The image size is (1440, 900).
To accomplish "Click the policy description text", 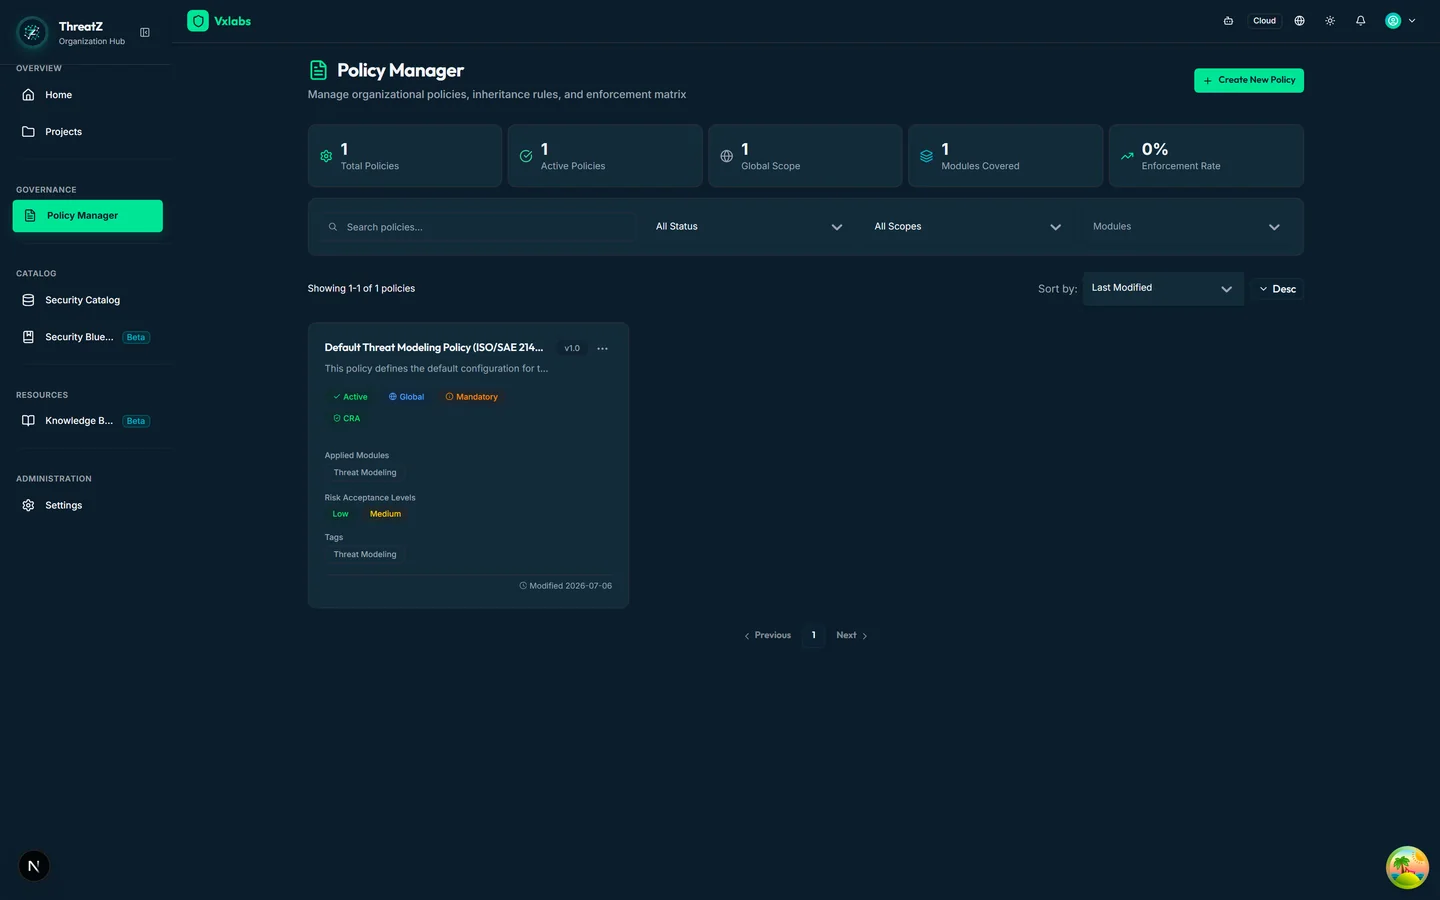I will [x=436, y=369].
